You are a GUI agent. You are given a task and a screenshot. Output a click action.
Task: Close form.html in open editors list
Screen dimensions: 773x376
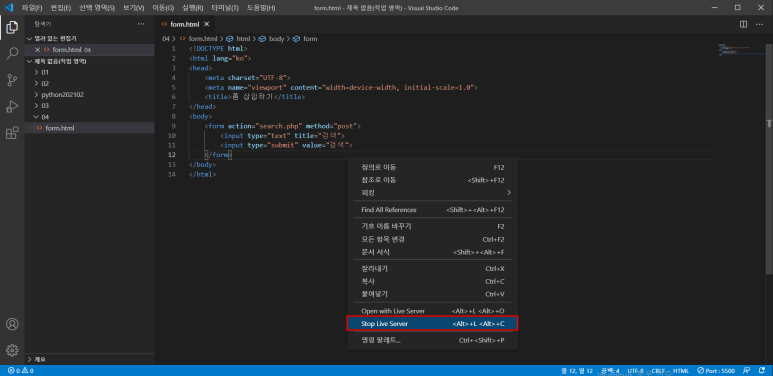(x=37, y=50)
